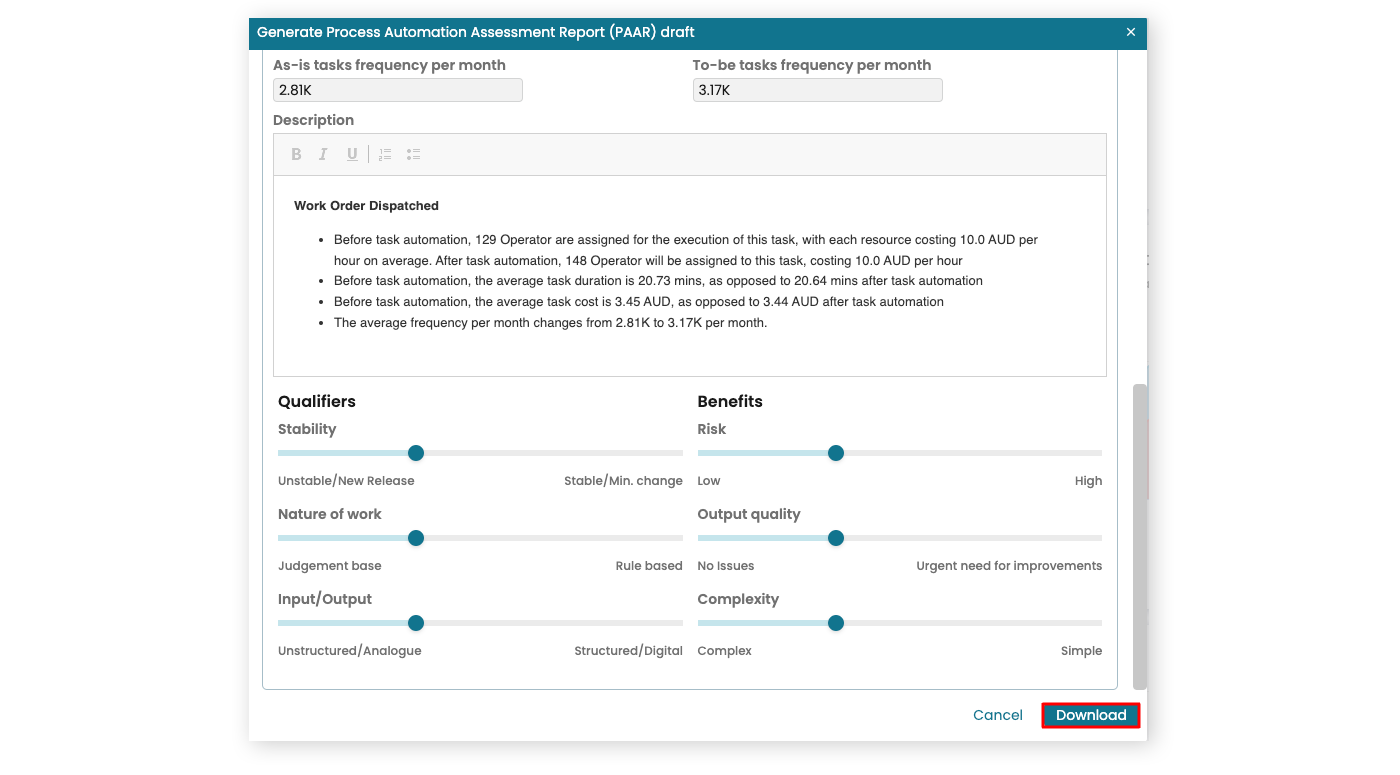Apply italic formatting in the description editor
The width and height of the screenshot is (1400, 775).
click(323, 154)
